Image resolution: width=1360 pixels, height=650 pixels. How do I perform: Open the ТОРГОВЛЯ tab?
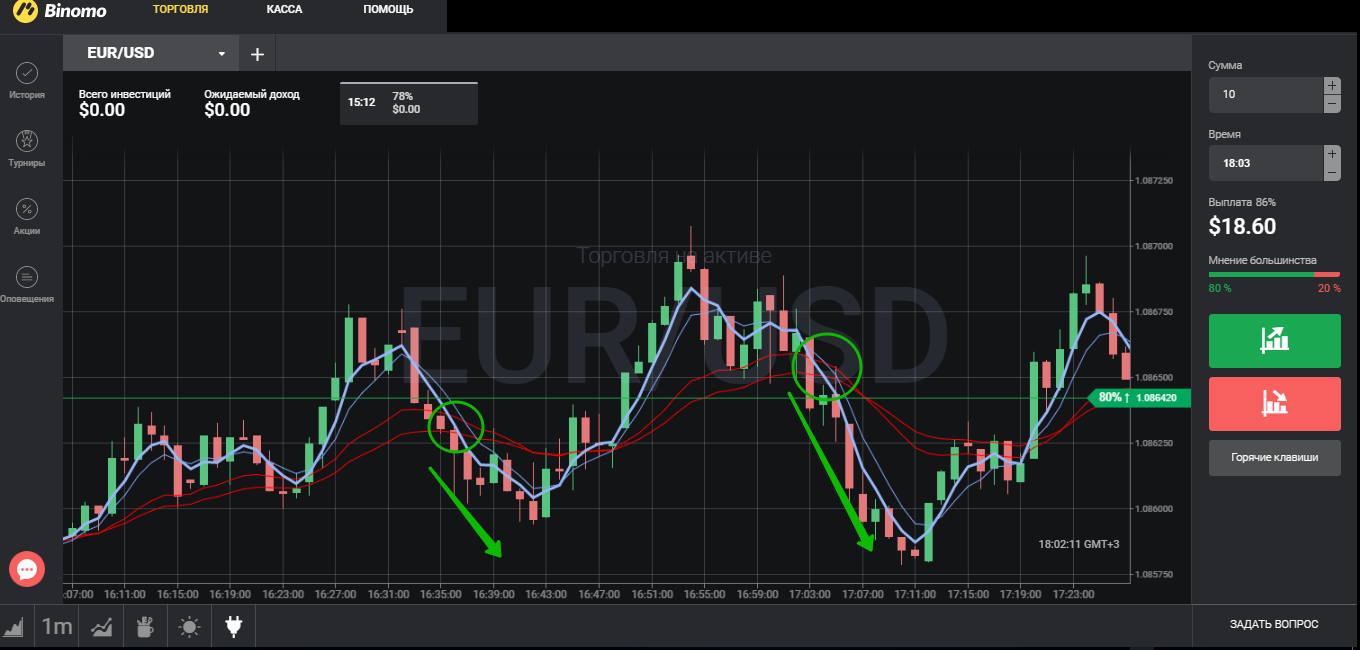point(181,10)
